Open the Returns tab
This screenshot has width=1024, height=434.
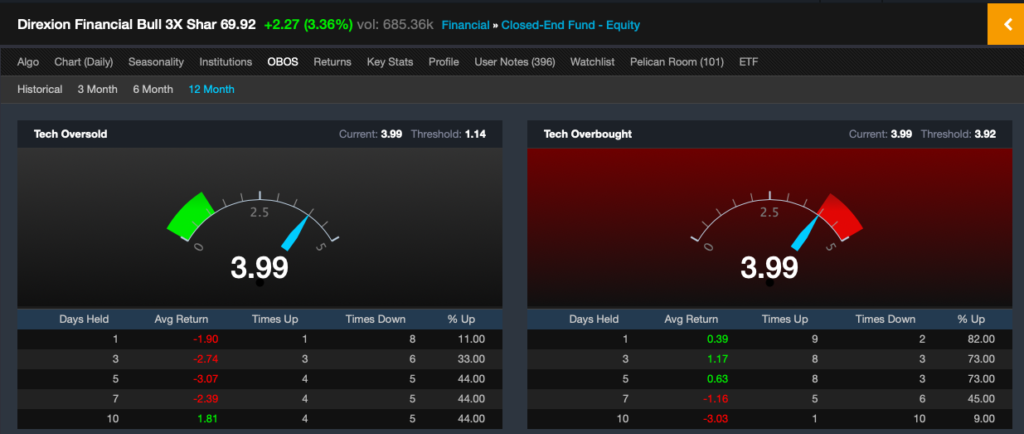(332, 62)
